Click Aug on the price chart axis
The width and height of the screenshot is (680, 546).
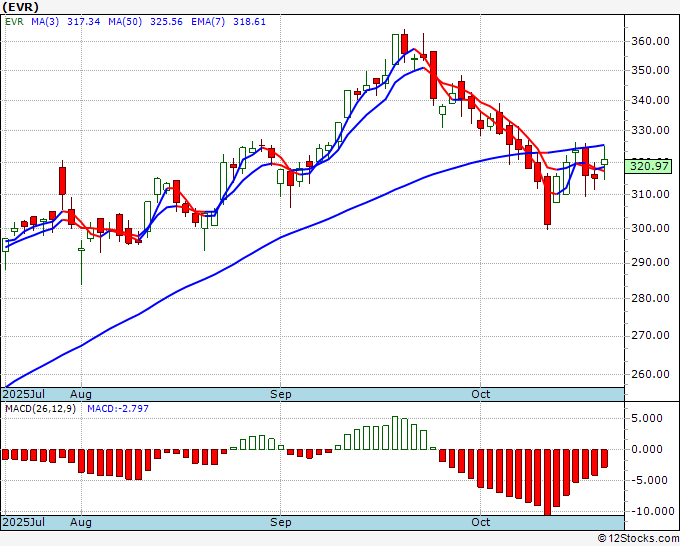(x=81, y=394)
